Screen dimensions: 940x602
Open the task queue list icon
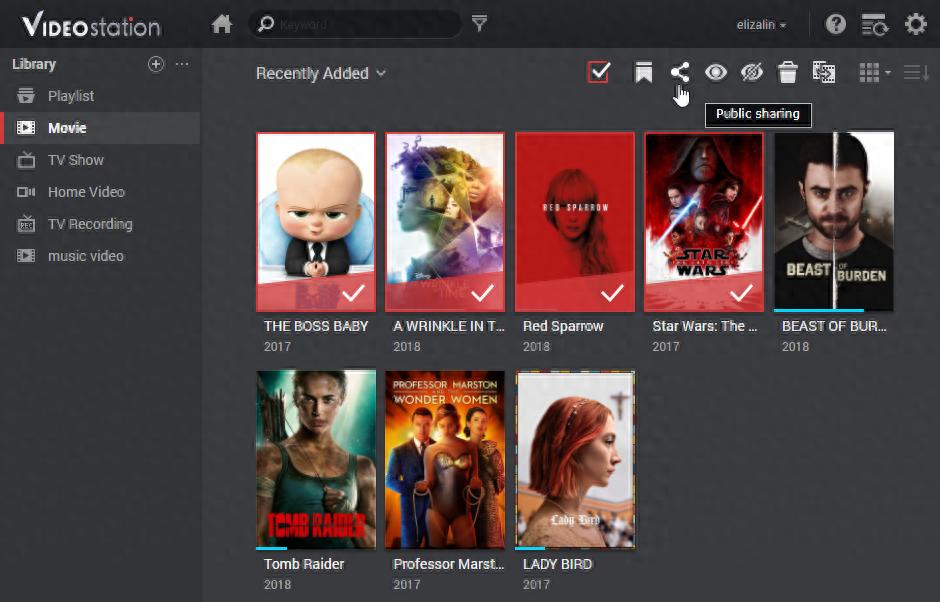coord(875,25)
